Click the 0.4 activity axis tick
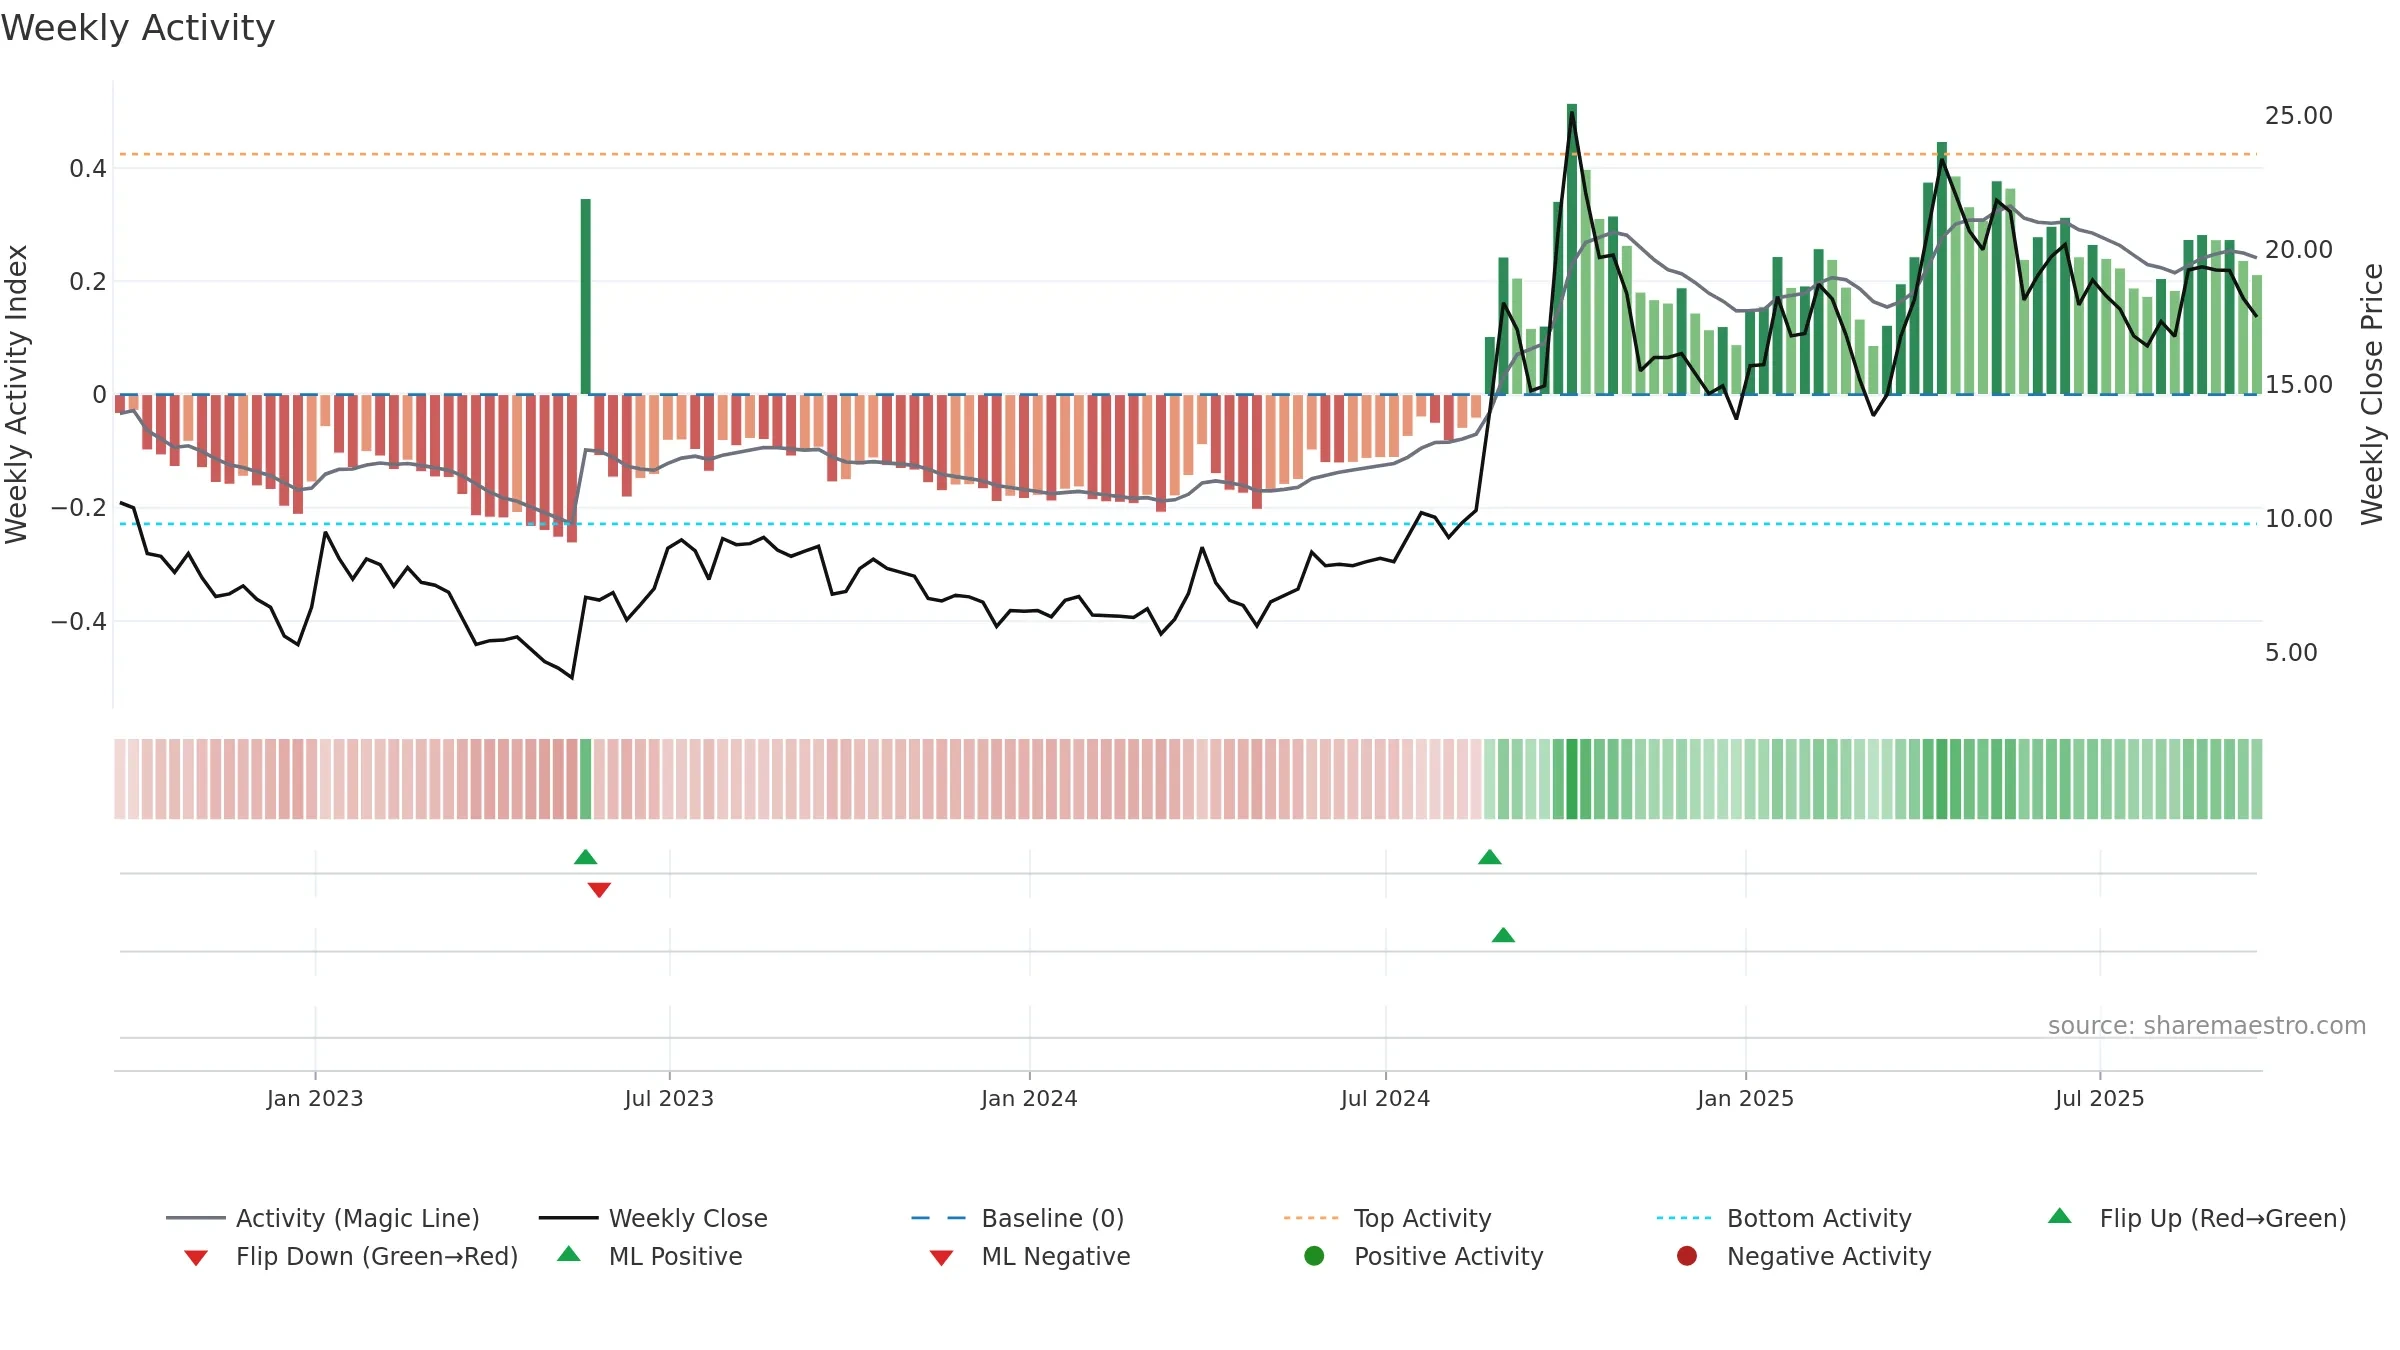This screenshot has height=1350, width=2400. (88, 169)
